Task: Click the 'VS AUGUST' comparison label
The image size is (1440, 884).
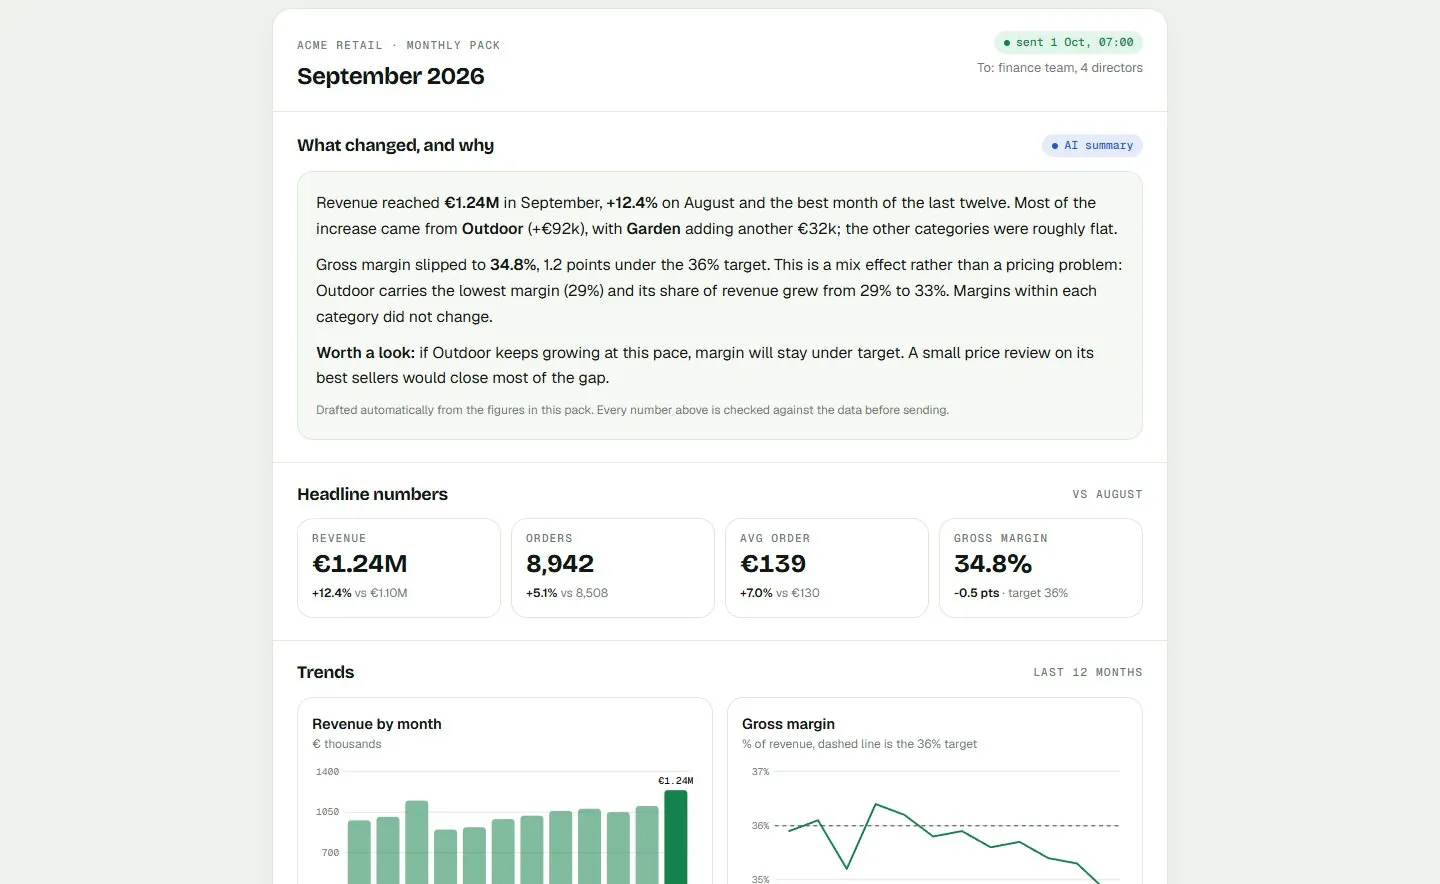Action: (1107, 494)
